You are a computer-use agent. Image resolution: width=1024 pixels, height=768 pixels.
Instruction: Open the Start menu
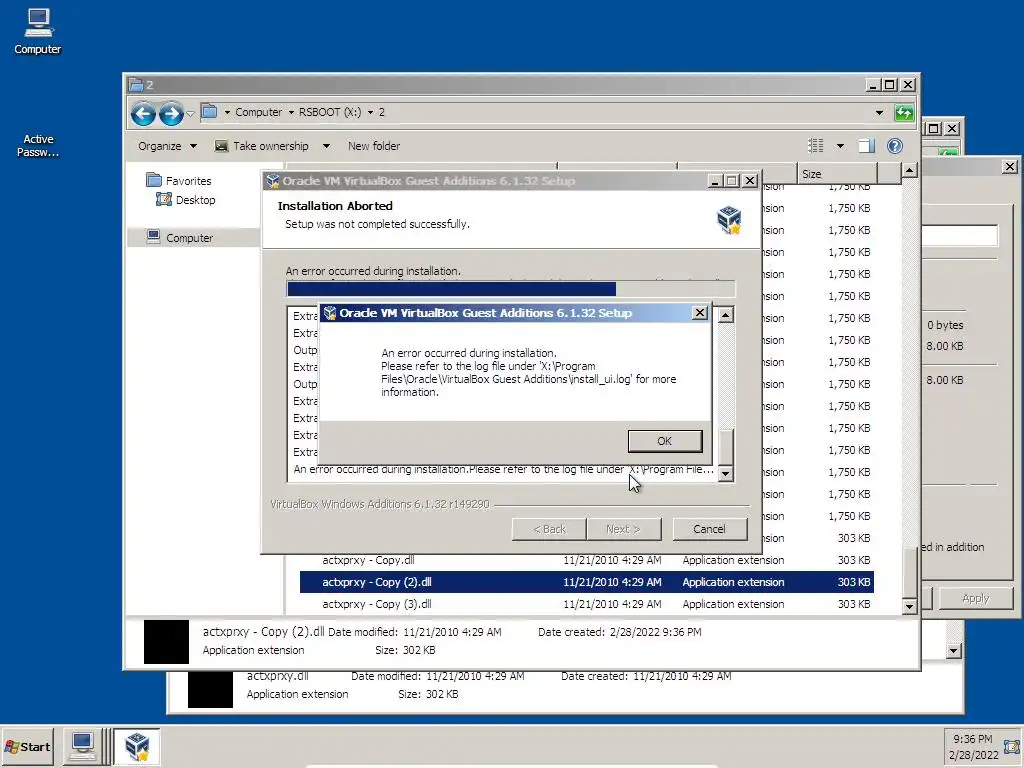[28, 746]
